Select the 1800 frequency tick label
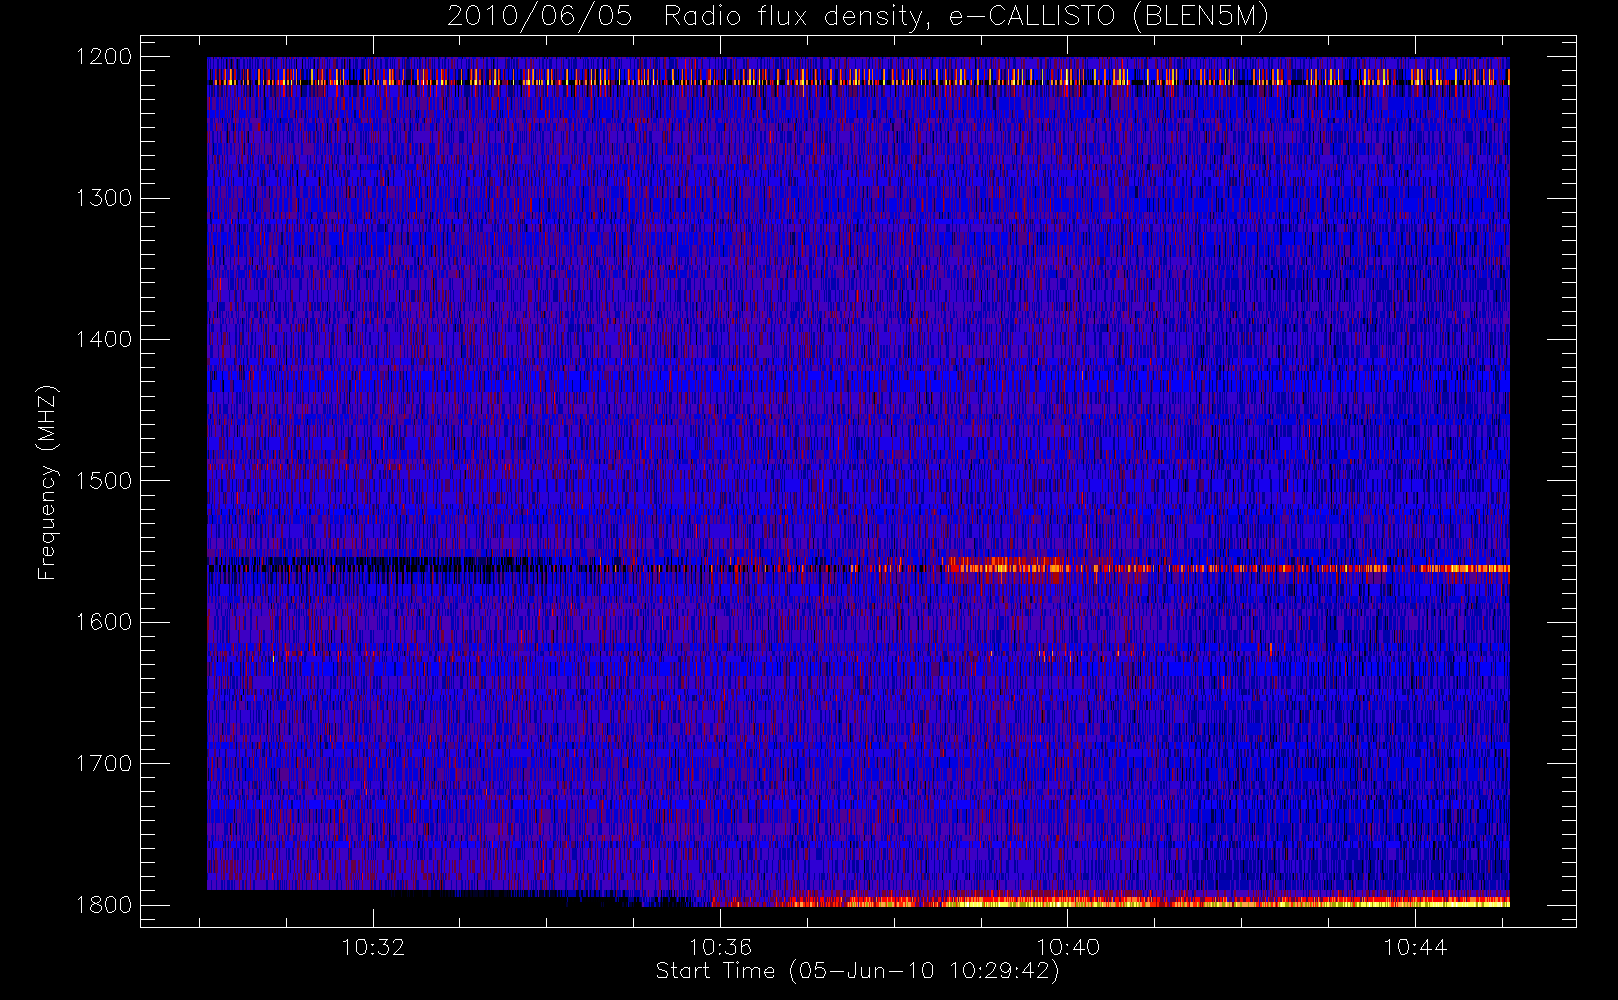This screenshot has height=1000, width=1618. click(x=104, y=904)
